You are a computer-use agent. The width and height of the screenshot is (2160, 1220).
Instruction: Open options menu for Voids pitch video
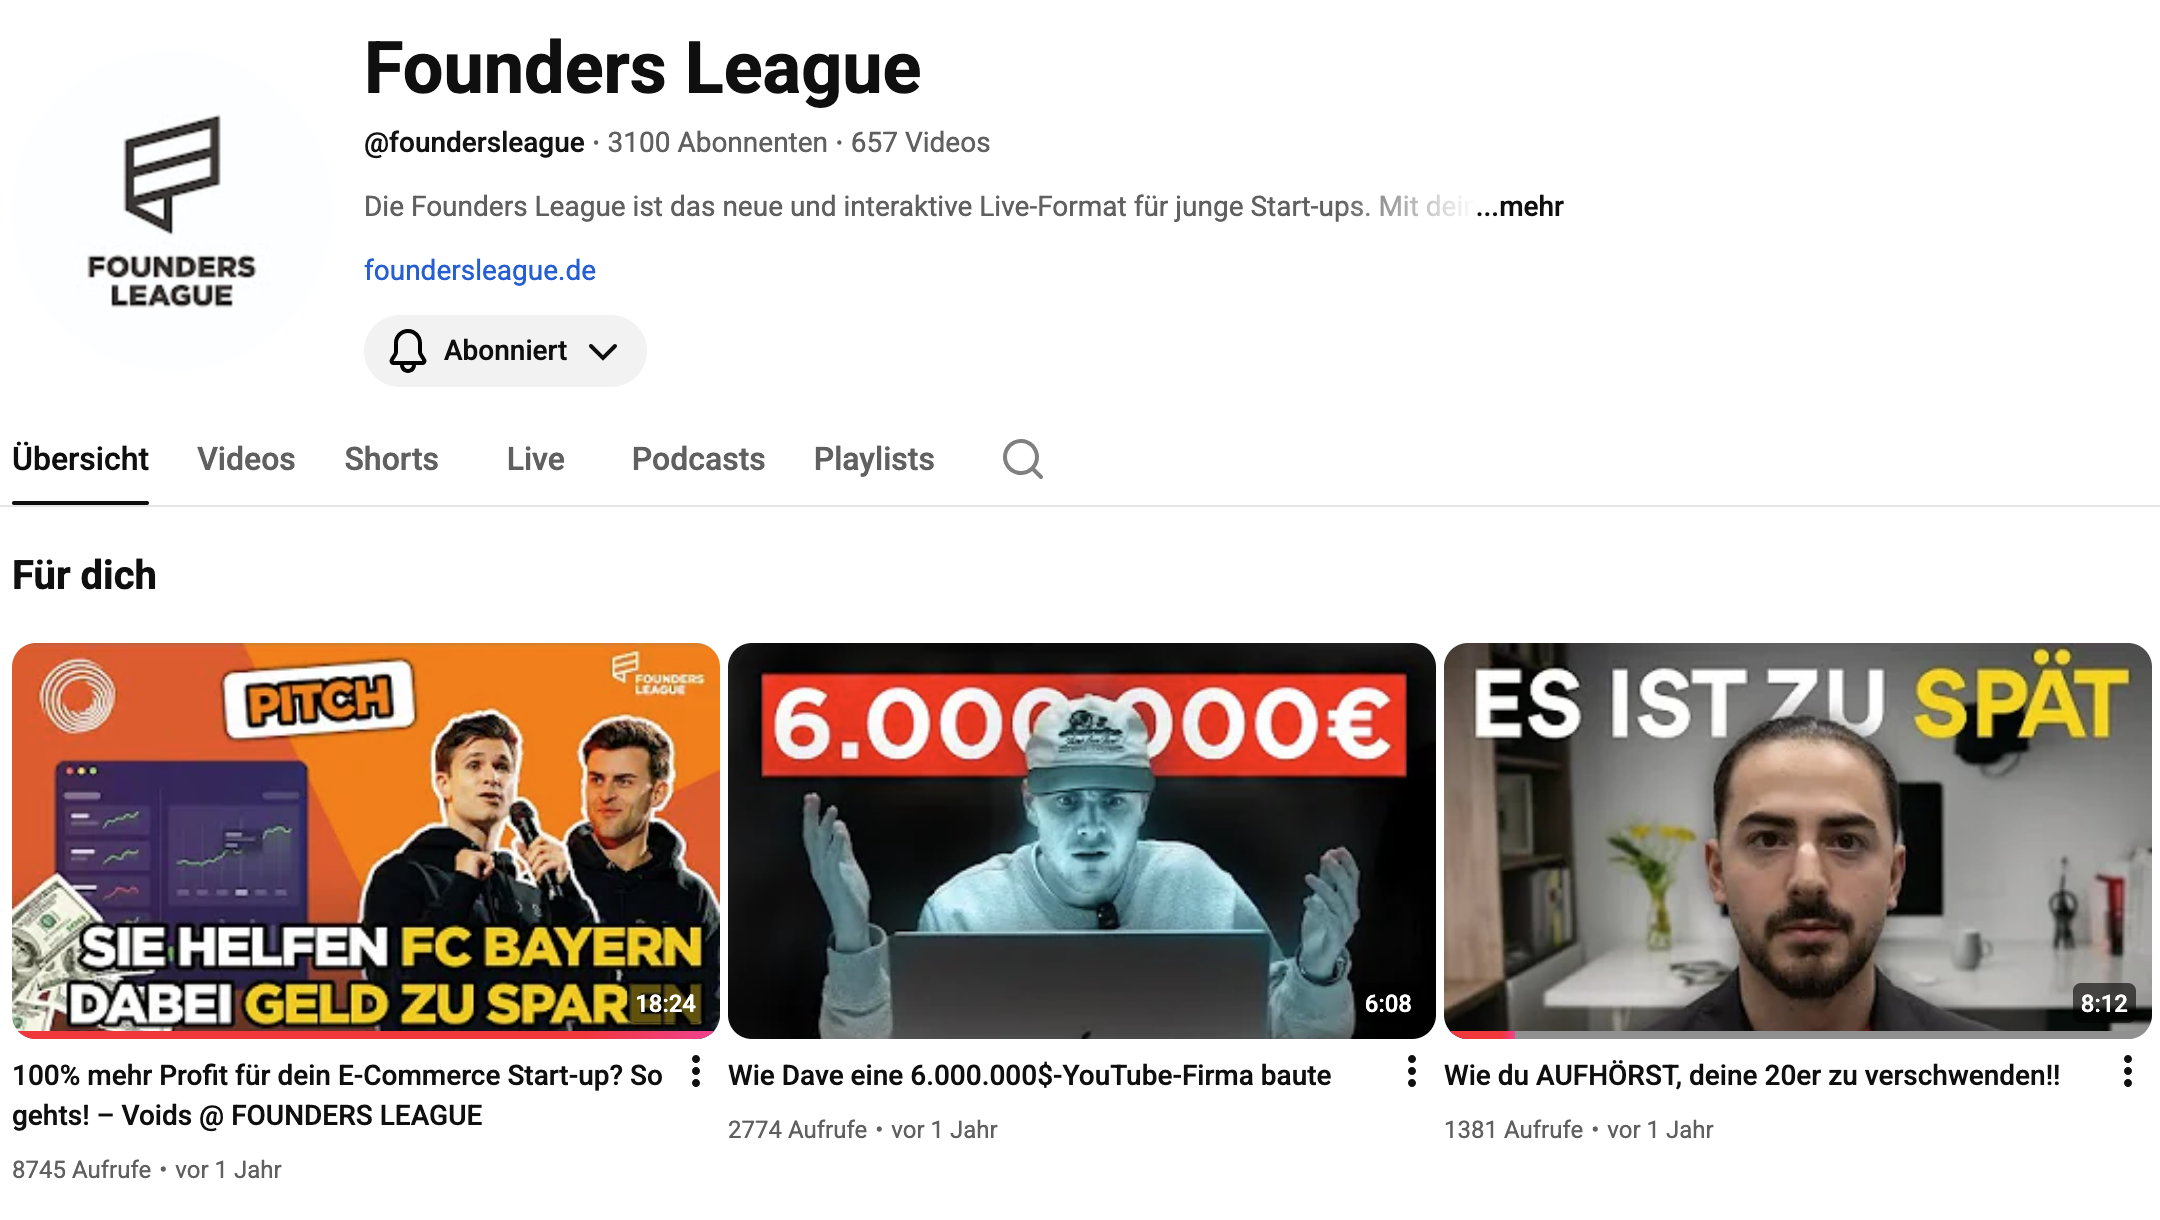pos(696,1072)
